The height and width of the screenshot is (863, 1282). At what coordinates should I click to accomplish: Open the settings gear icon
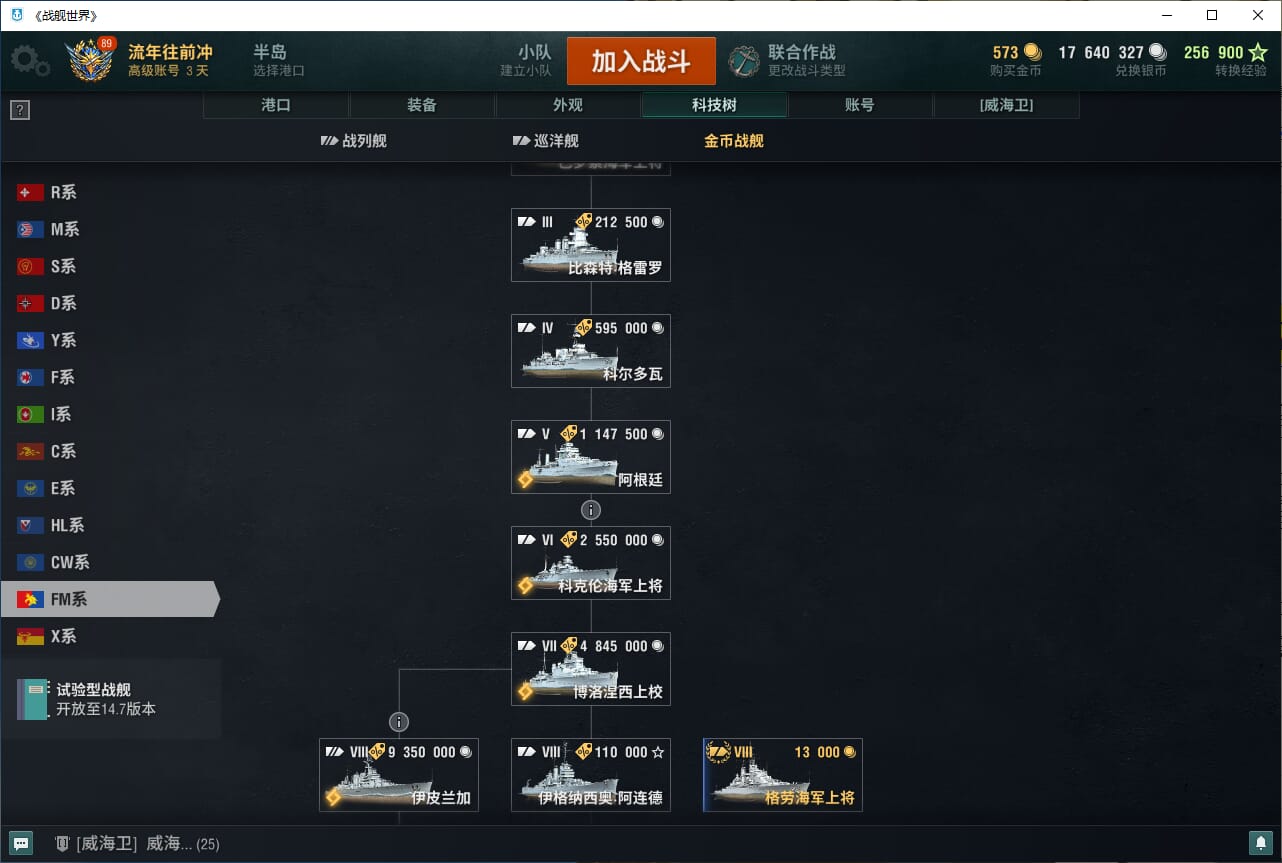pyautogui.click(x=30, y=61)
